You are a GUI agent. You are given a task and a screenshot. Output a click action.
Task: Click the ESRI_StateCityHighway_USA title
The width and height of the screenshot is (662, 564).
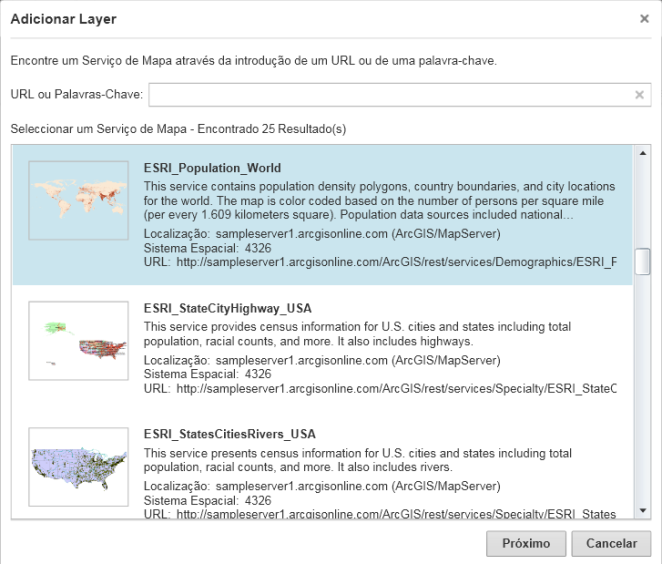[x=228, y=309]
